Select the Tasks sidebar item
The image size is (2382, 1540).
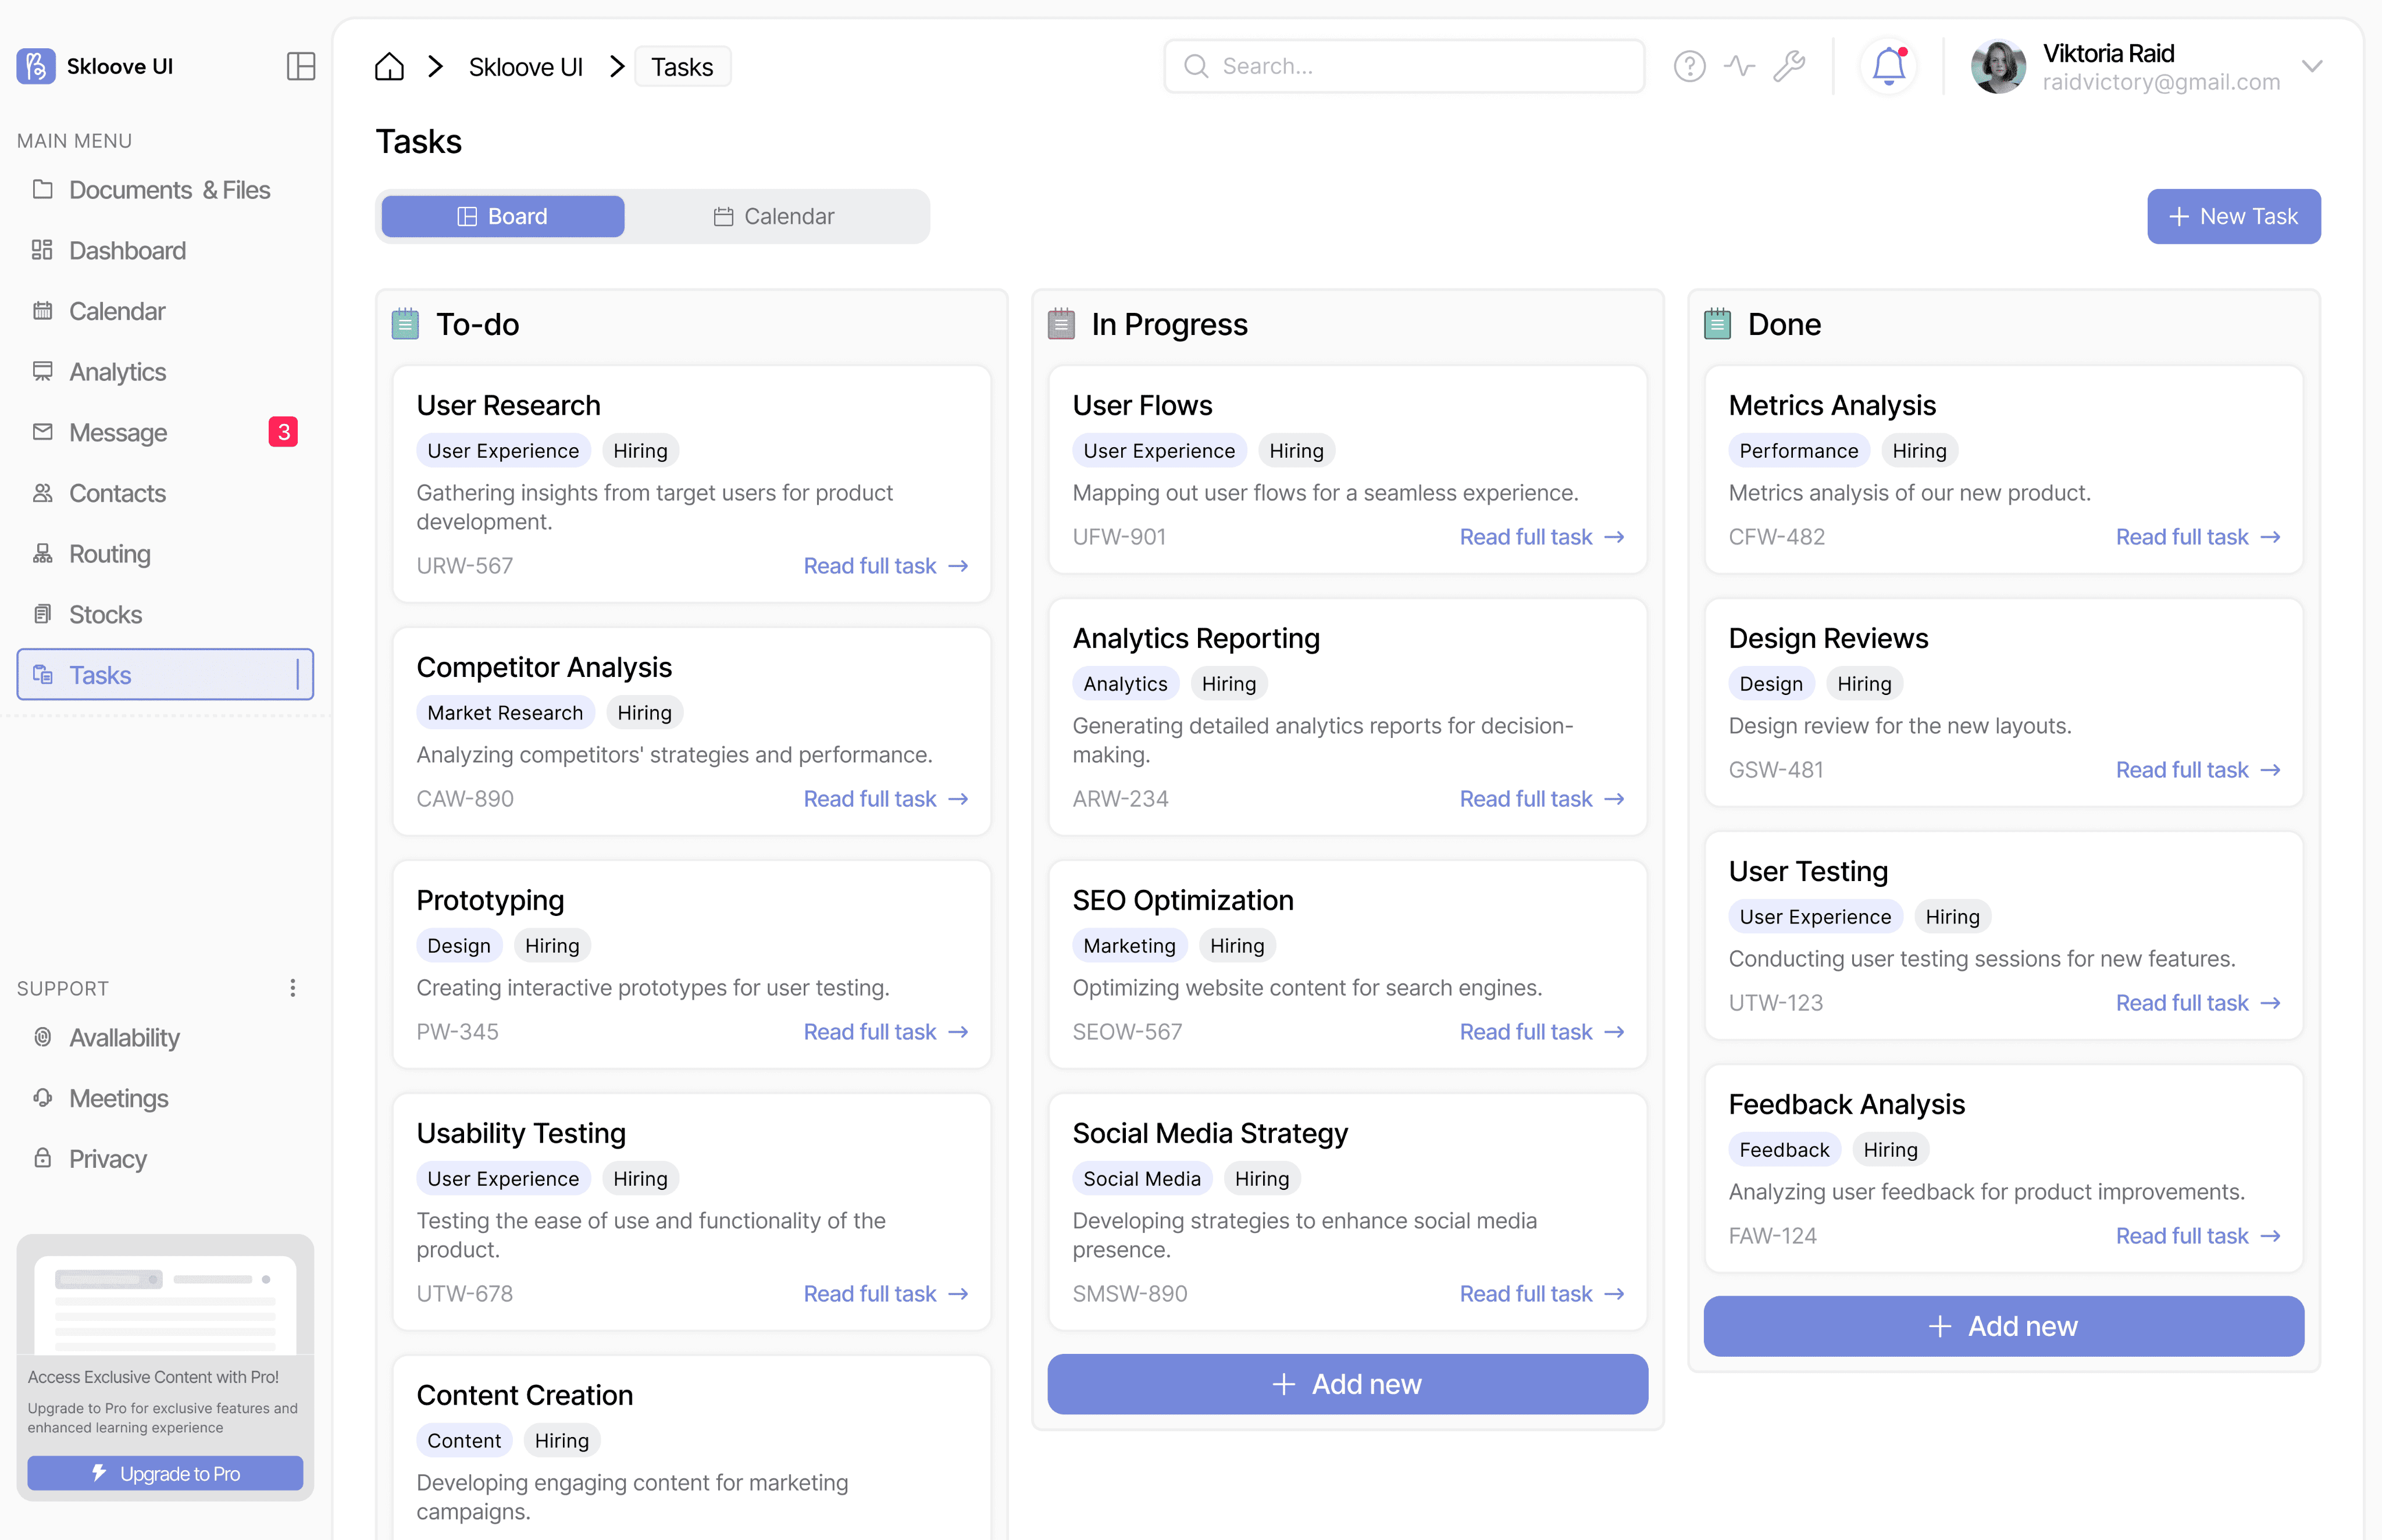[165, 675]
